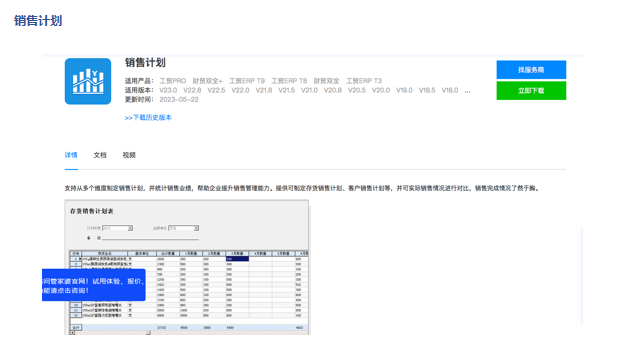Select the 工贸ERP T3 product tag
The height and width of the screenshot is (360, 640).
pos(364,81)
